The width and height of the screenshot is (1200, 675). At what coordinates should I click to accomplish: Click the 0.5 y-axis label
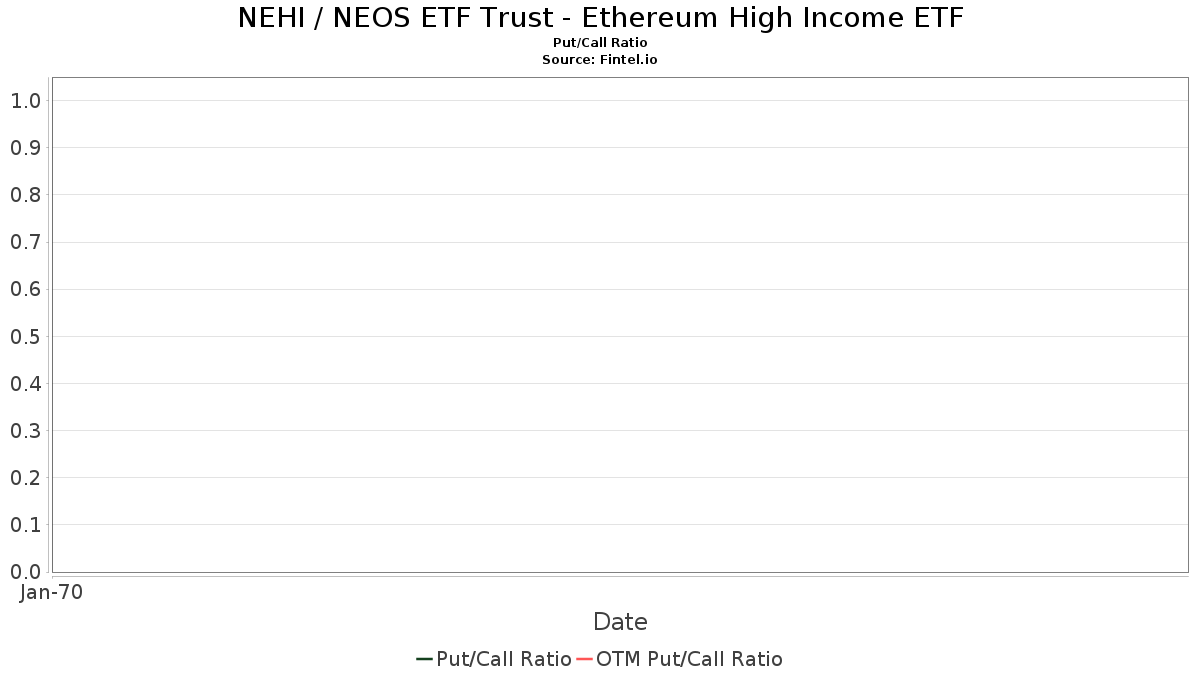click(25, 337)
